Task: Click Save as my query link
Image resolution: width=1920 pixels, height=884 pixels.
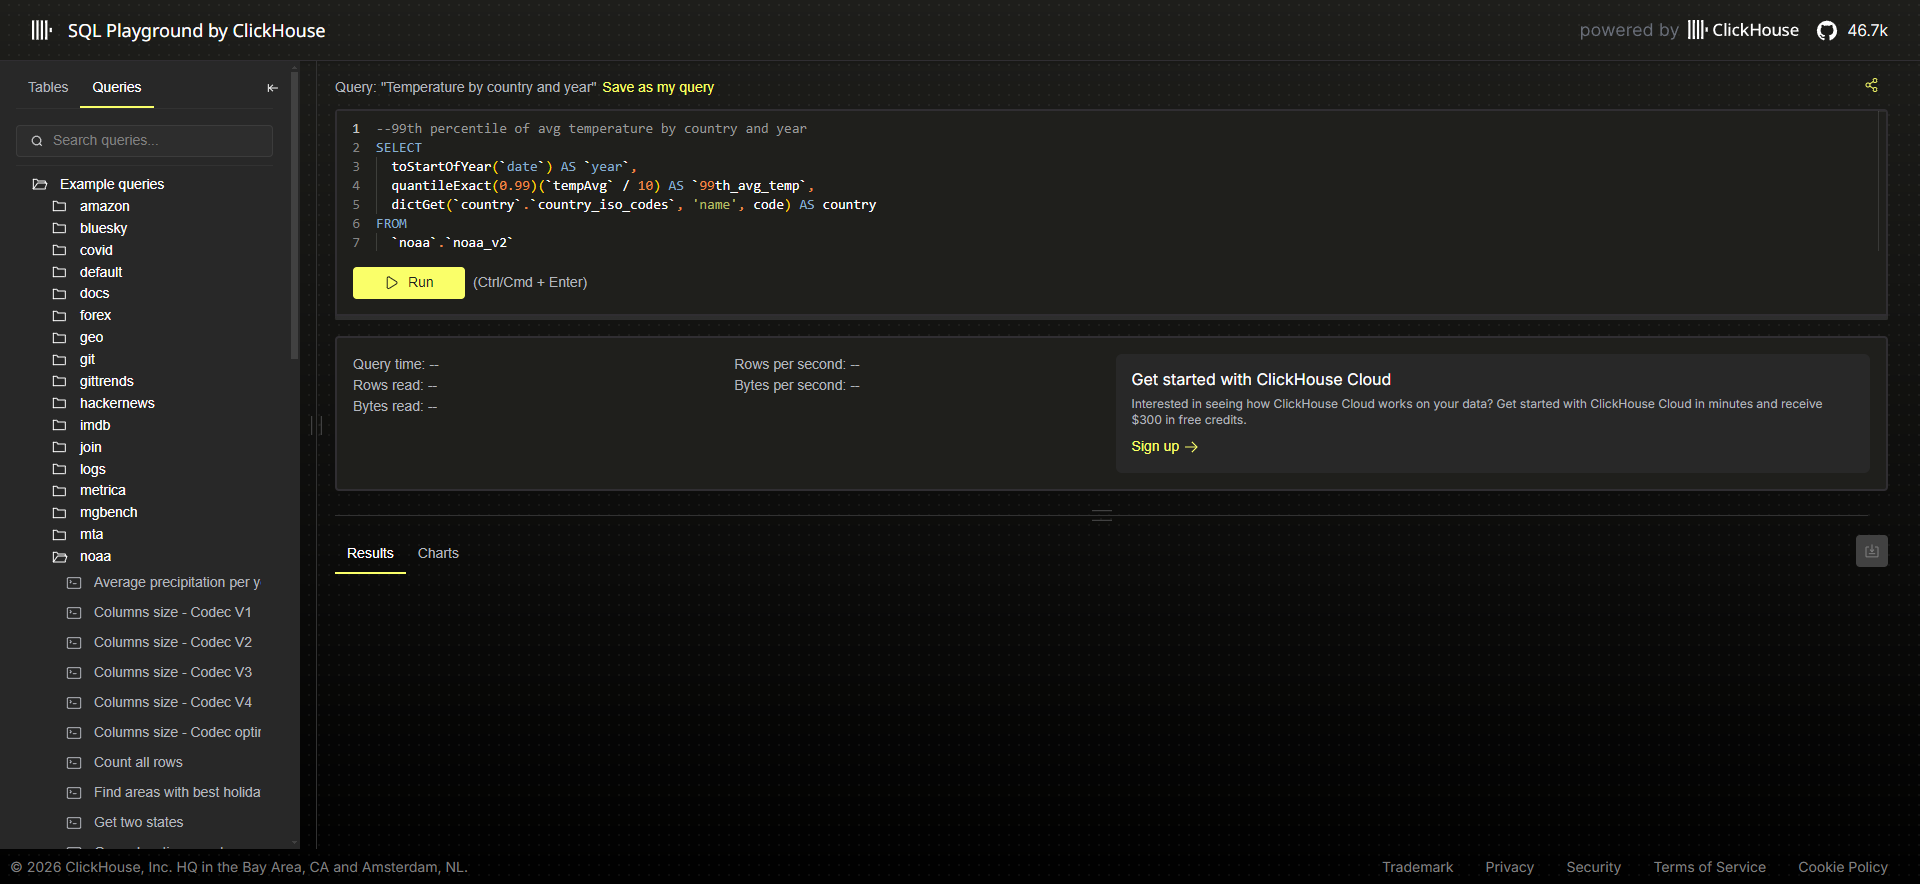Action: (658, 87)
